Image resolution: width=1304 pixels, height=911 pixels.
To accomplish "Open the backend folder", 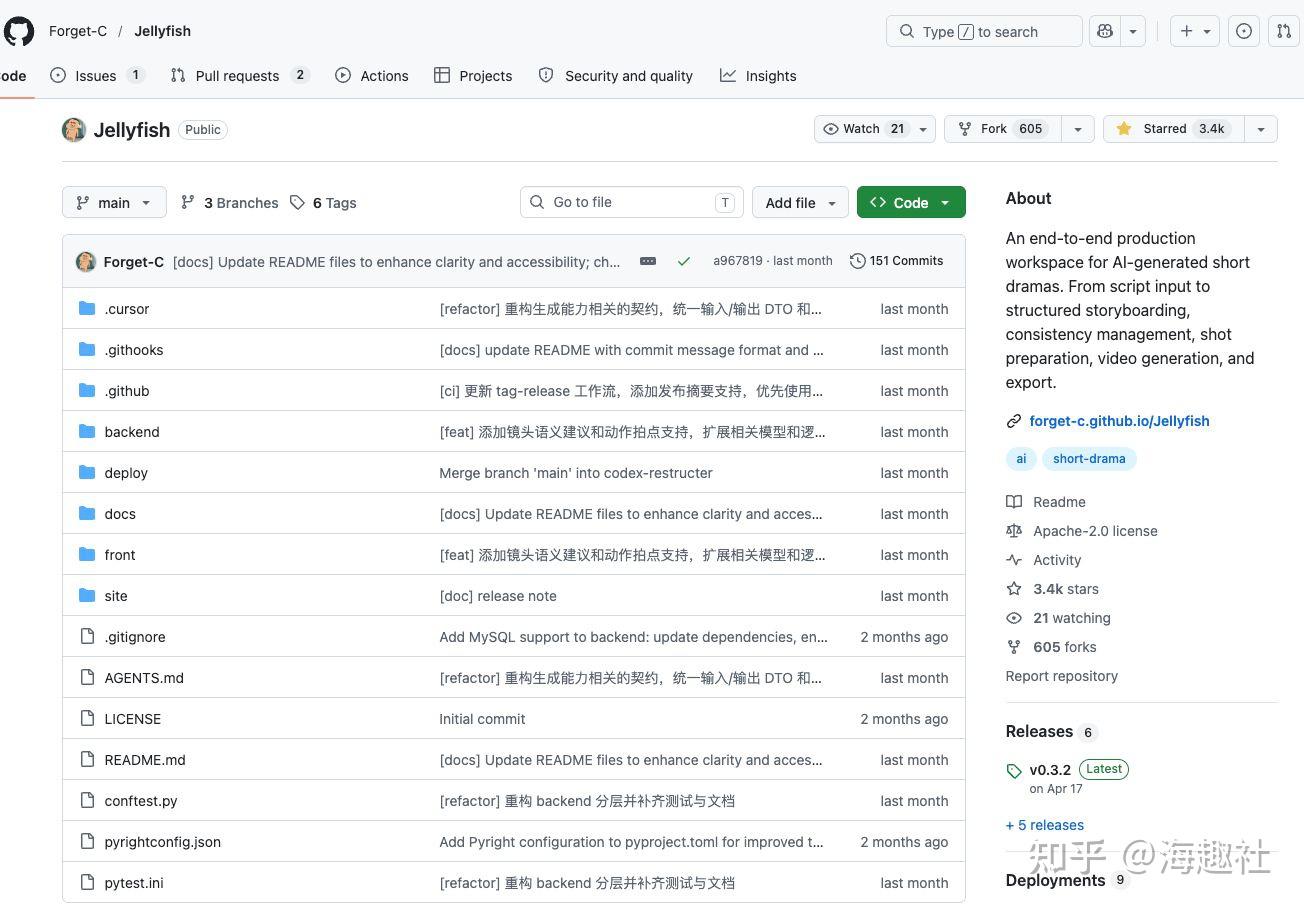I will [132, 432].
